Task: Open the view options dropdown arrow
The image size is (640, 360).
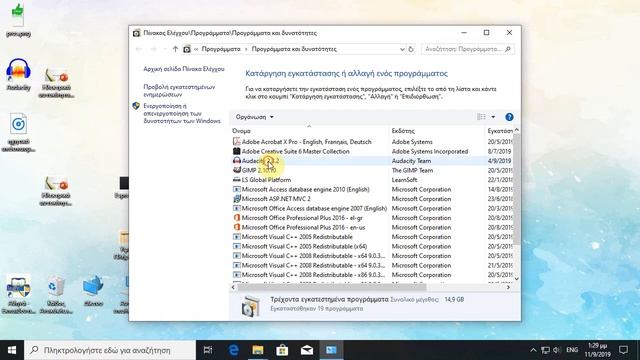Action: (493, 117)
